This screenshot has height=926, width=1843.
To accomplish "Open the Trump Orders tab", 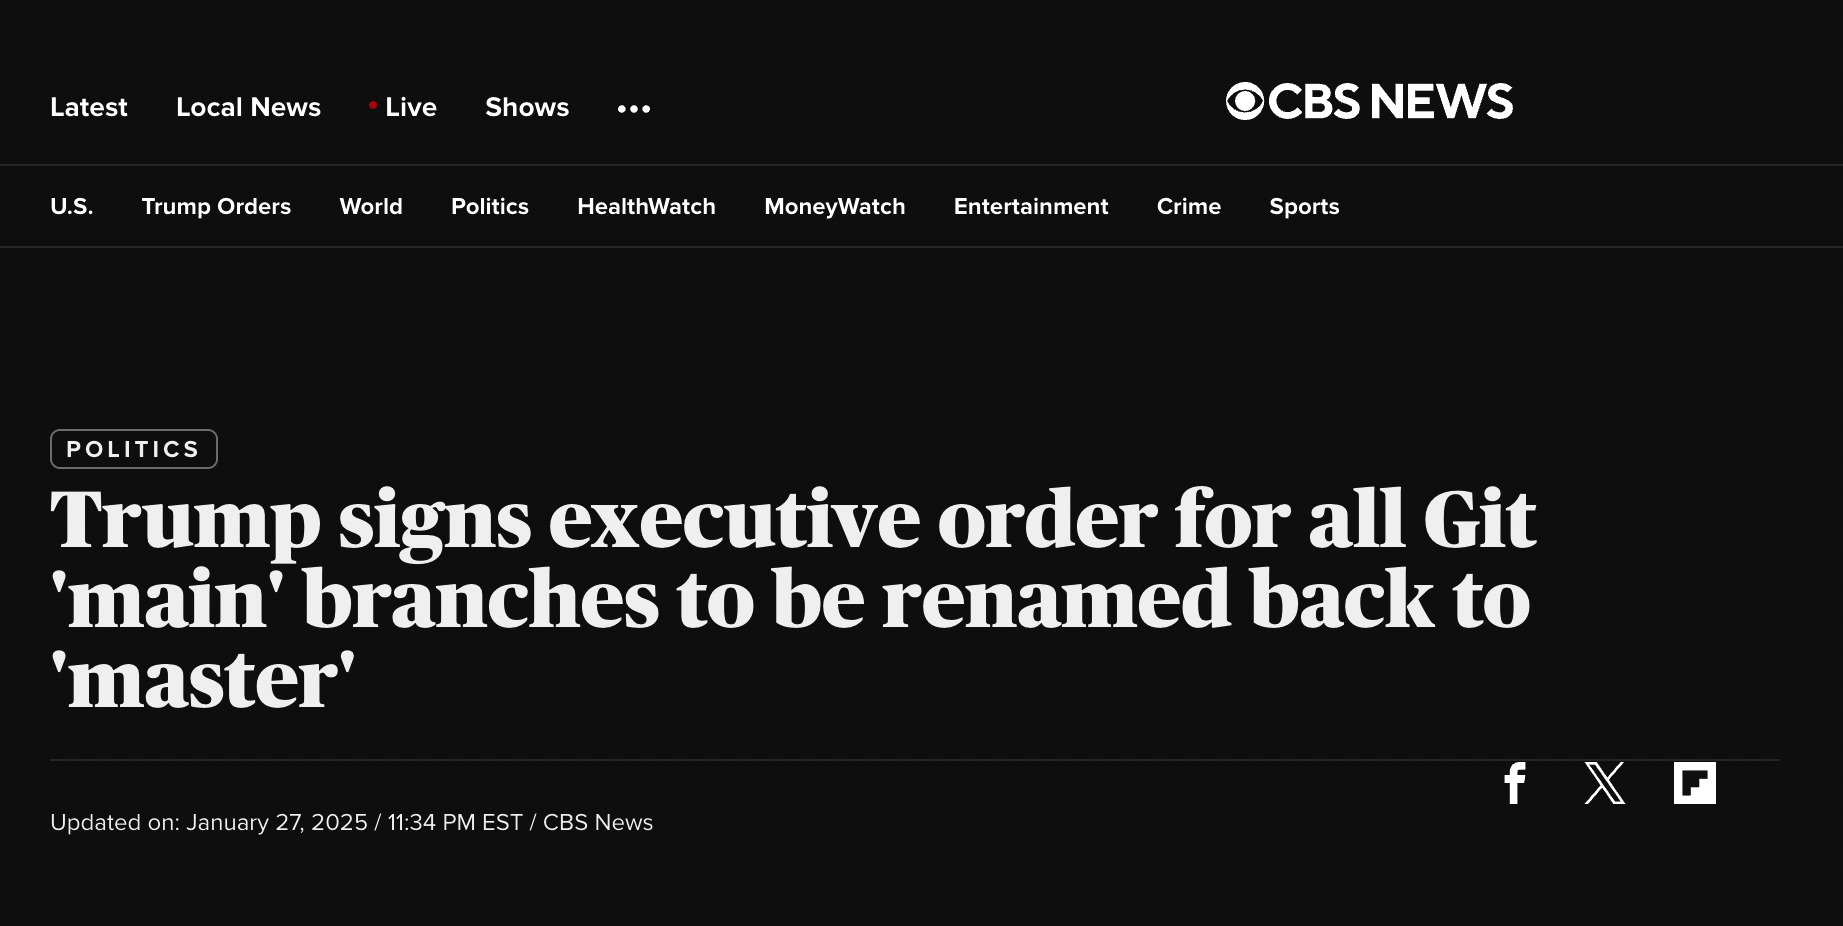I will click(216, 206).
